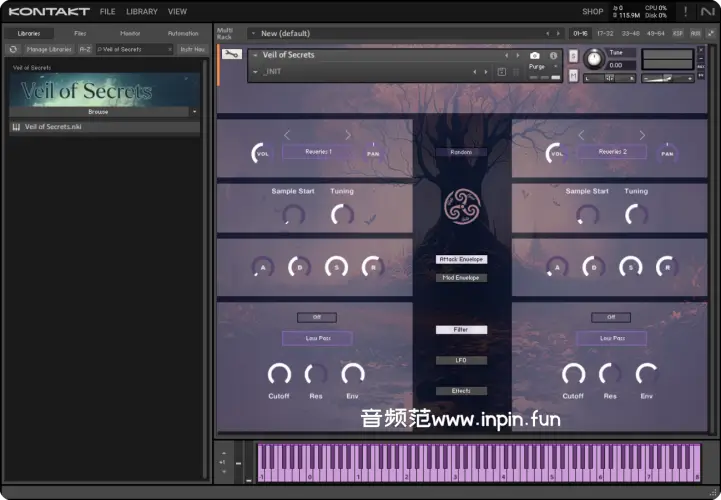This screenshot has width=721, height=500.
Task: Click the triskelion emblem in center
Action: point(462,207)
